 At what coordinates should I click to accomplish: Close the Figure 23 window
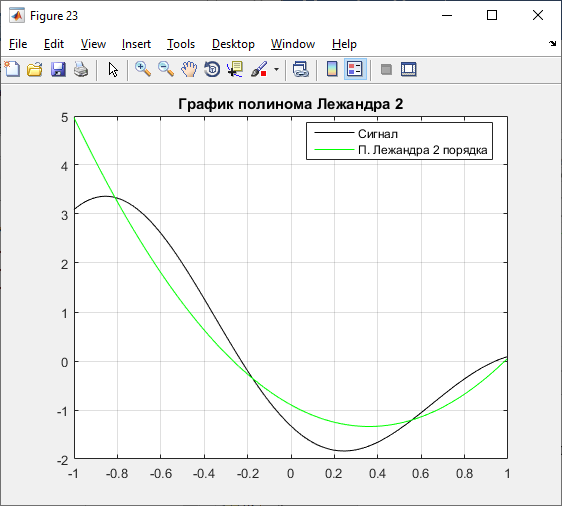(x=538, y=15)
